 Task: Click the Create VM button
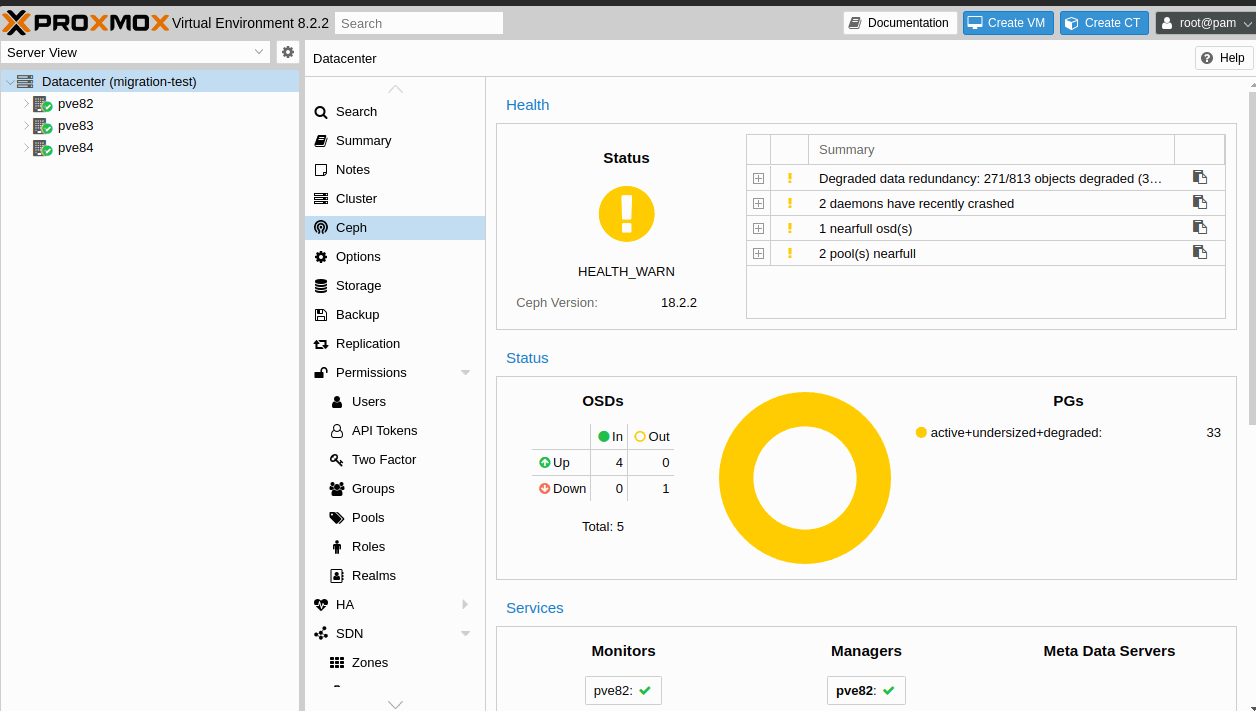pos(1008,23)
